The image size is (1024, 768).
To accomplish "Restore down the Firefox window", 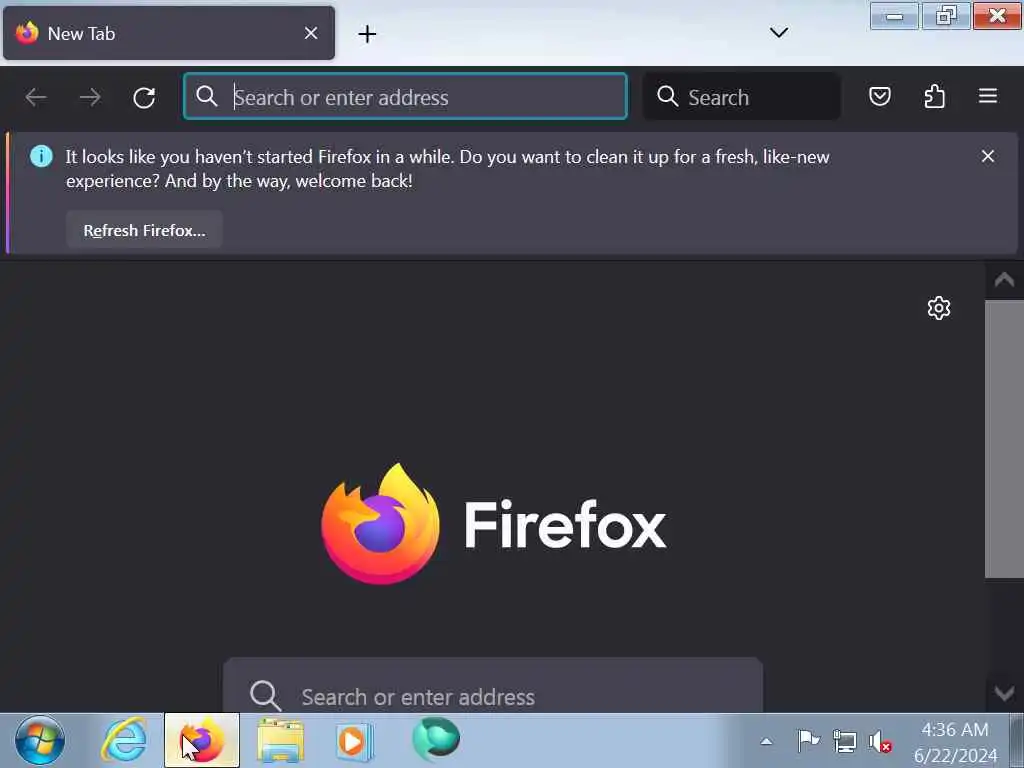I will (x=946, y=16).
